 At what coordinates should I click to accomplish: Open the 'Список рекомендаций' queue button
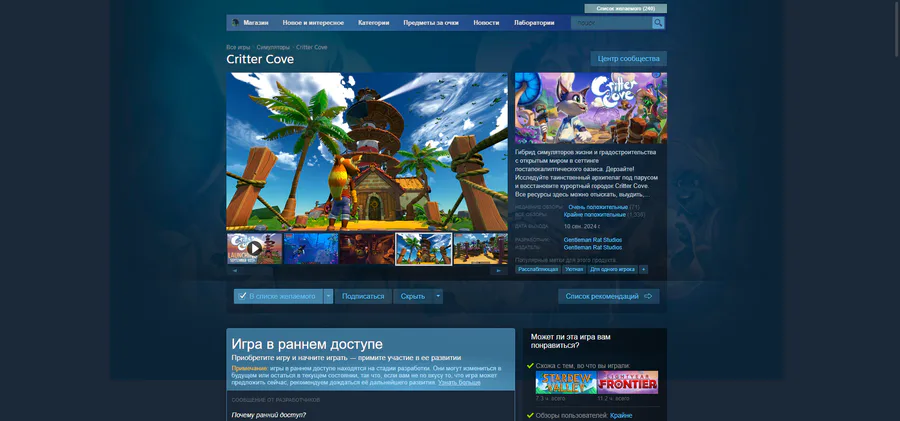[x=608, y=296]
